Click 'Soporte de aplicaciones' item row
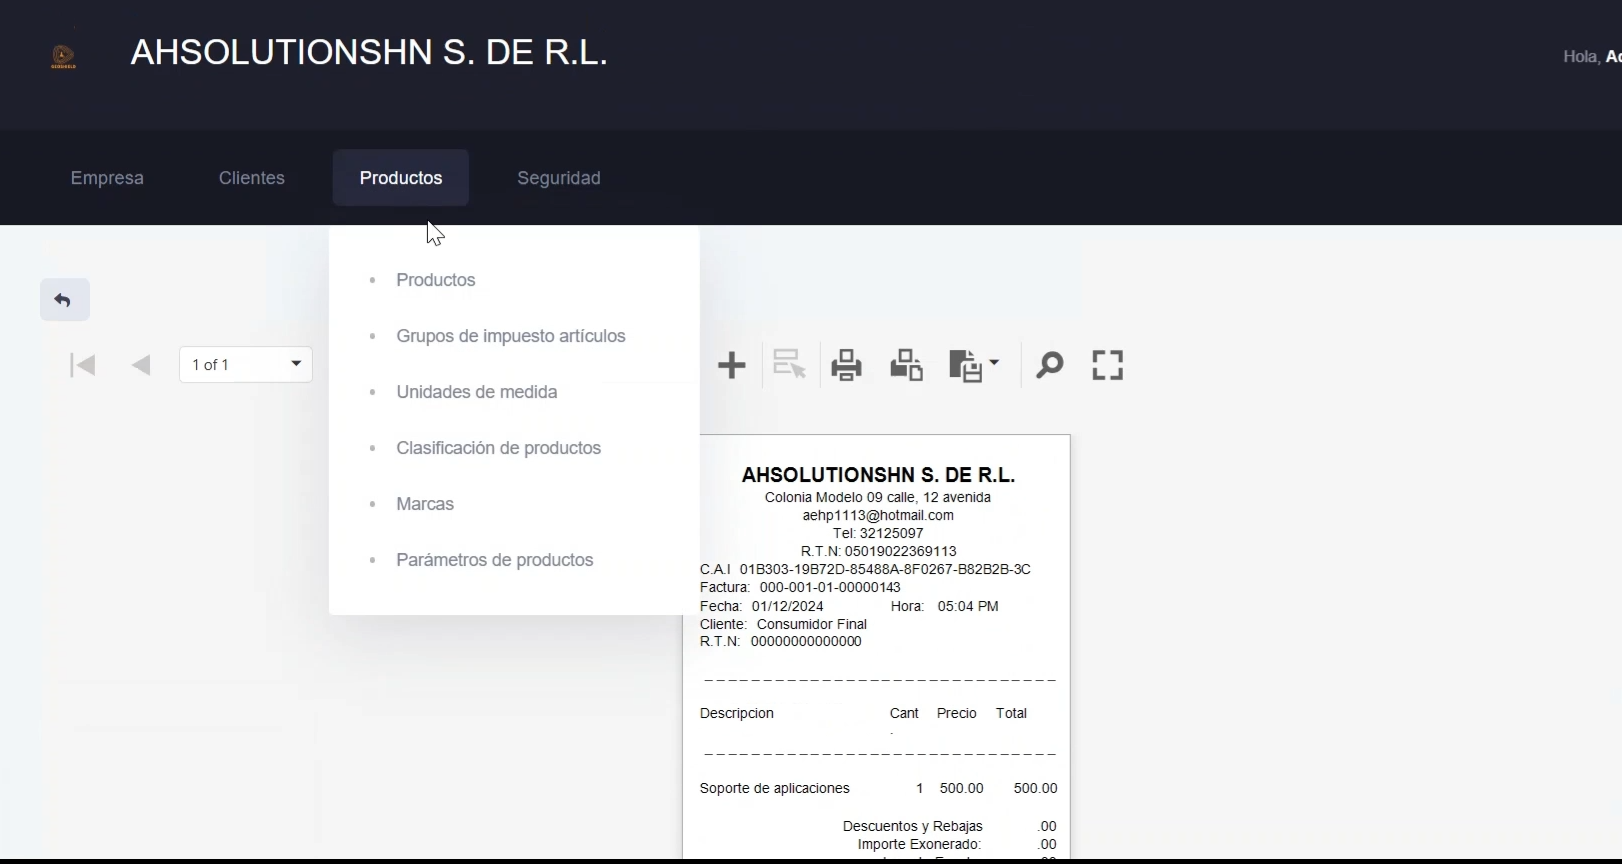The width and height of the screenshot is (1622, 864). 878,788
